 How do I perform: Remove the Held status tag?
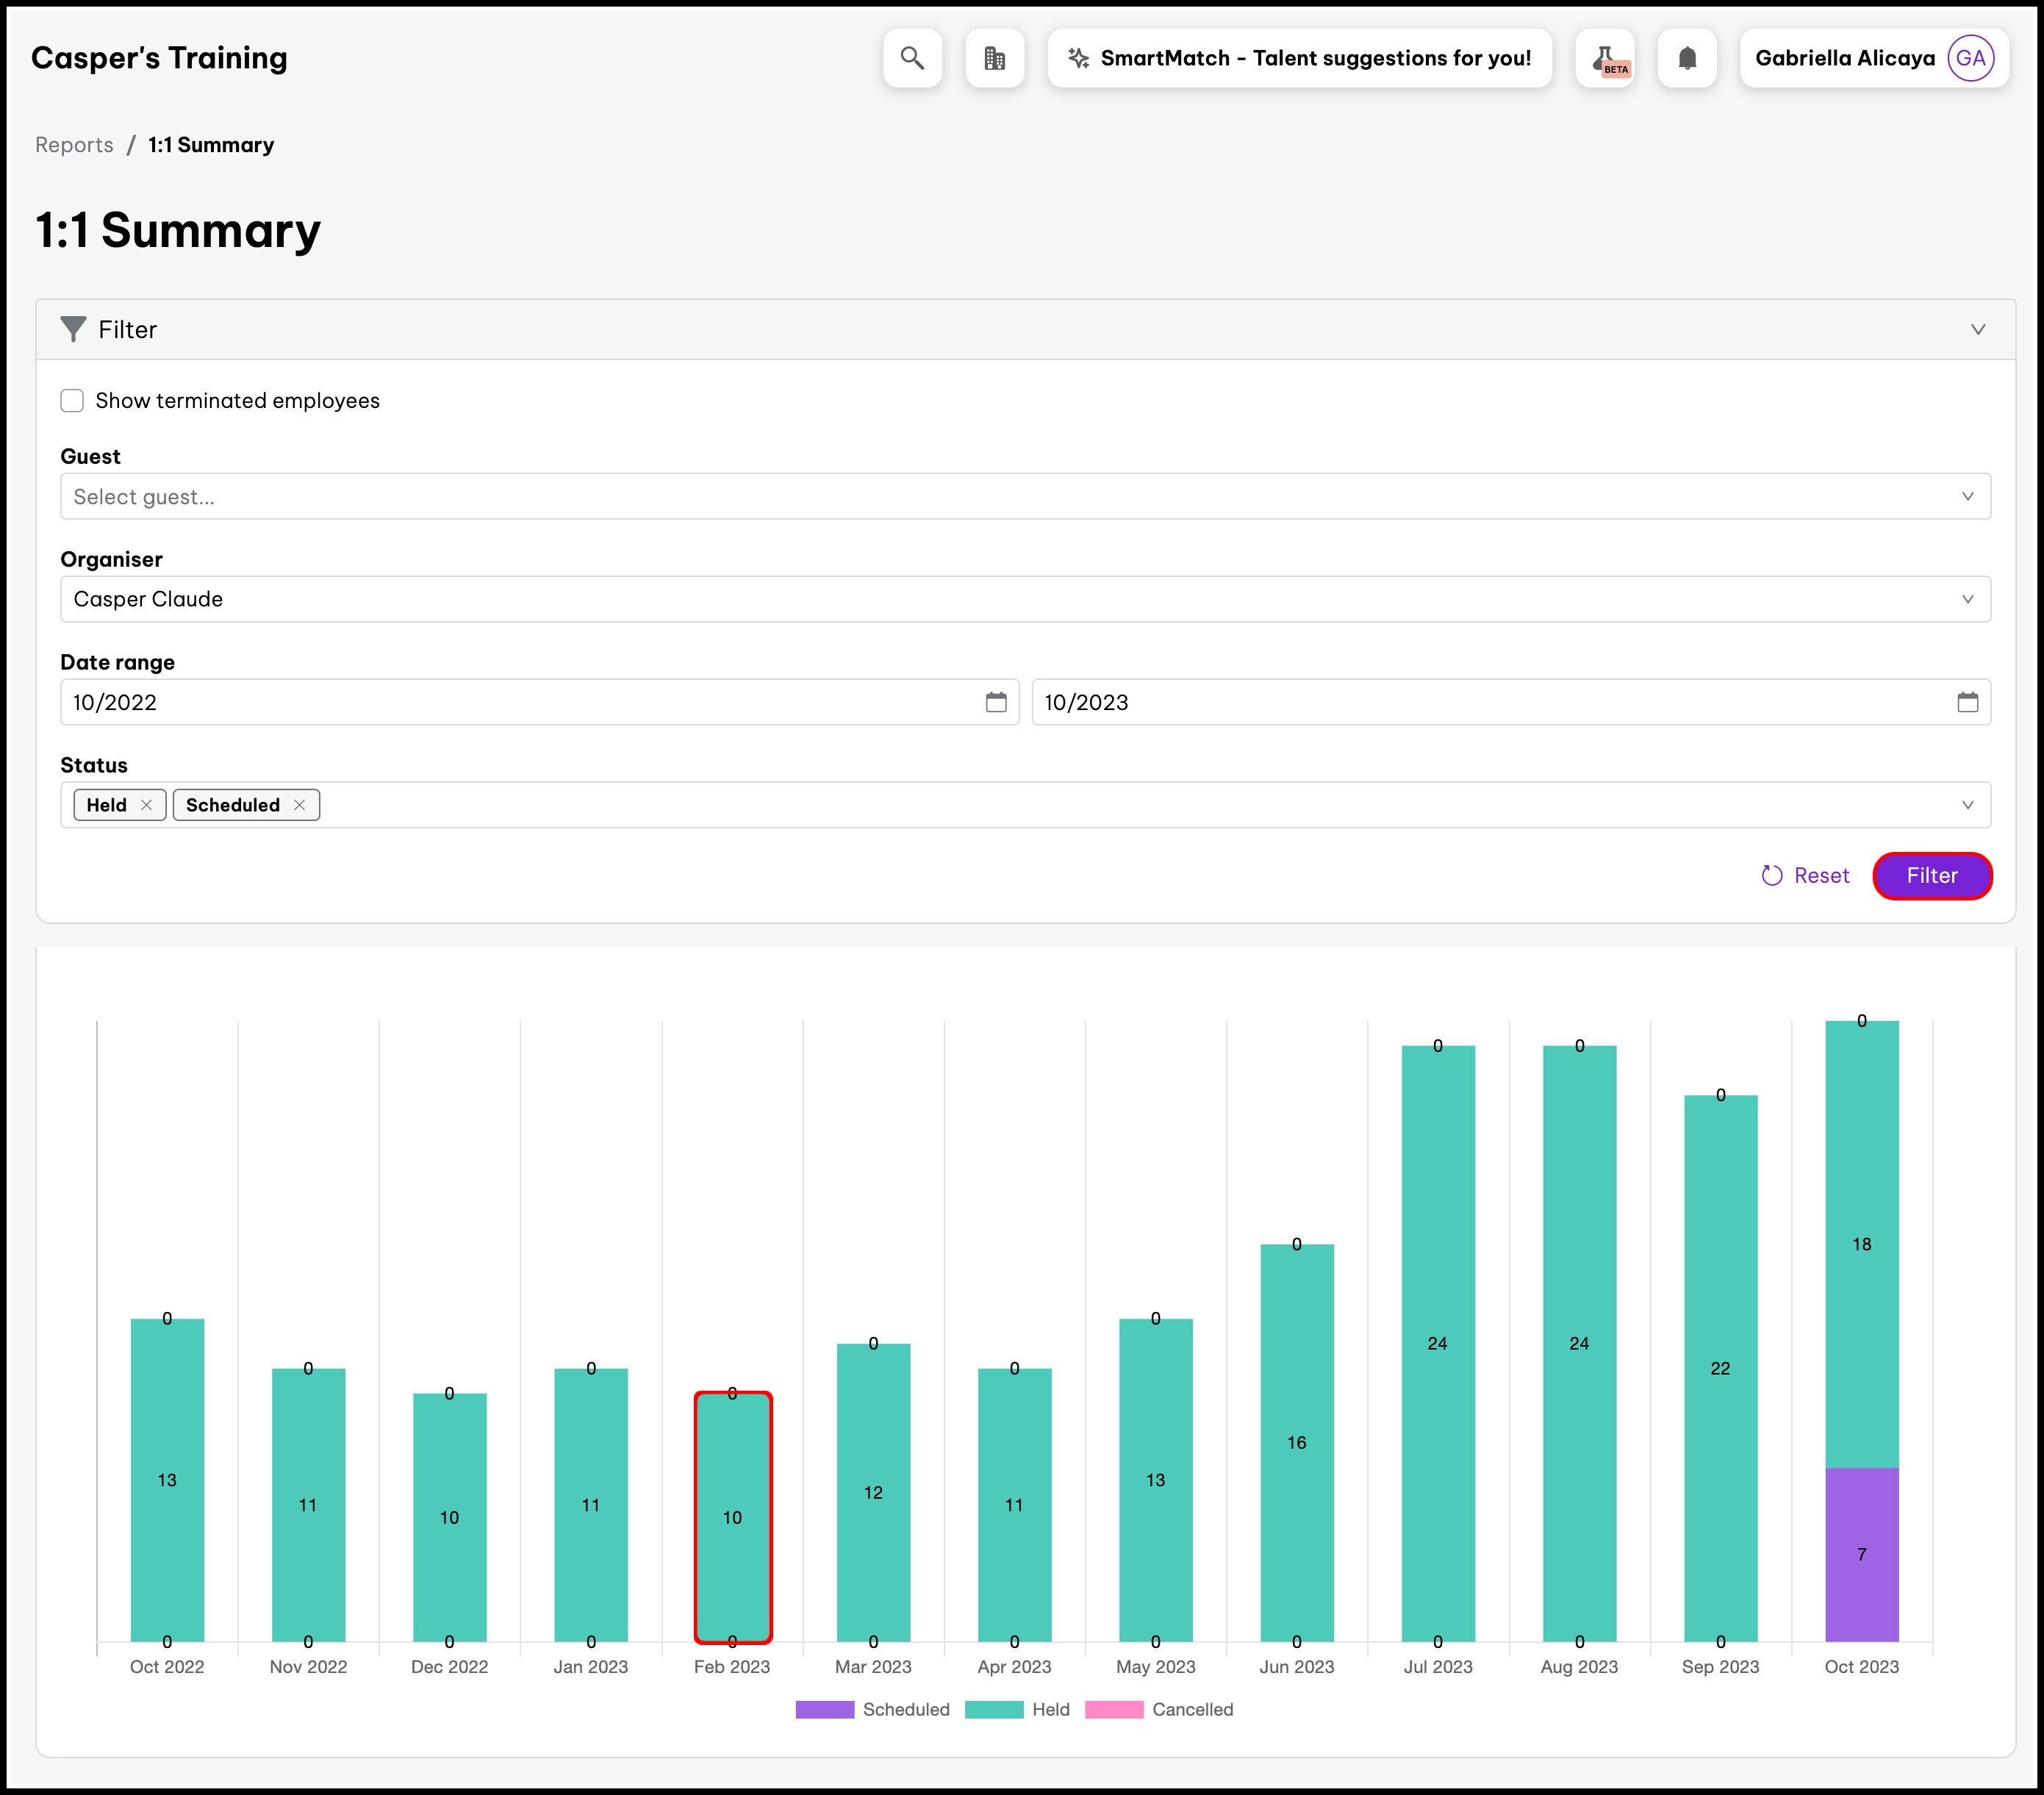[147, 805]
